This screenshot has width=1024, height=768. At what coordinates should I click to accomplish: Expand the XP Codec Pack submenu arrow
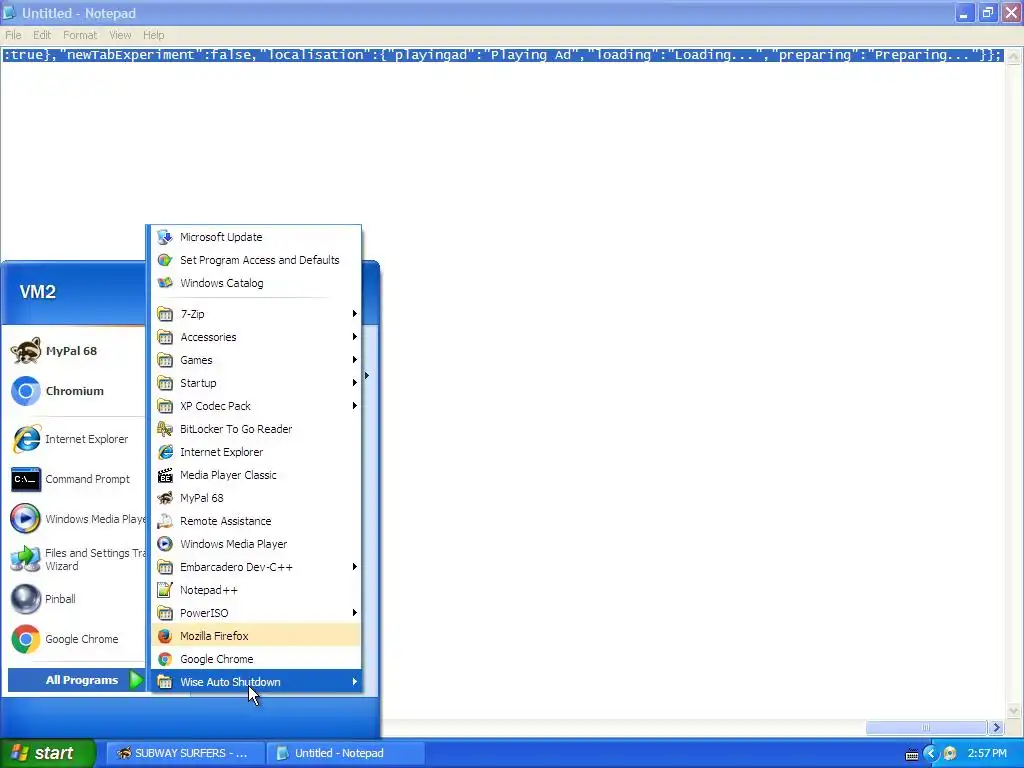tap(355, 406)
